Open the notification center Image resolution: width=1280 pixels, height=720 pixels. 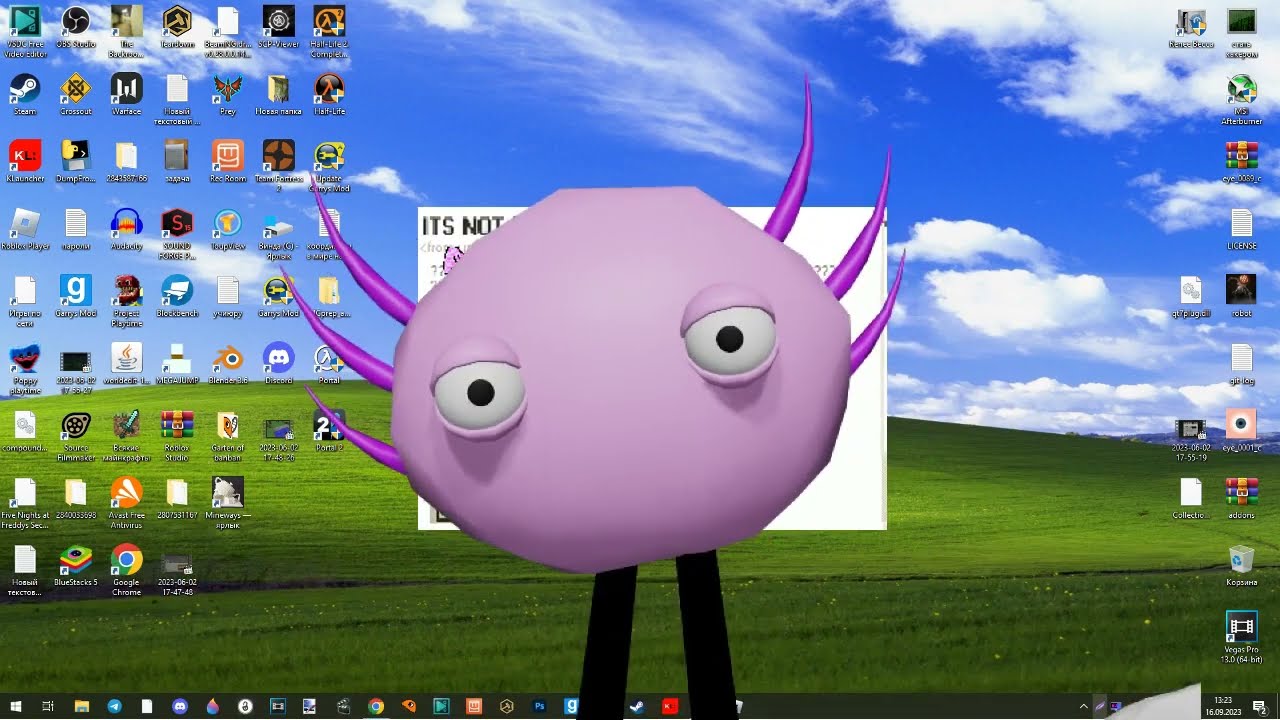[x=1260, y=706]
